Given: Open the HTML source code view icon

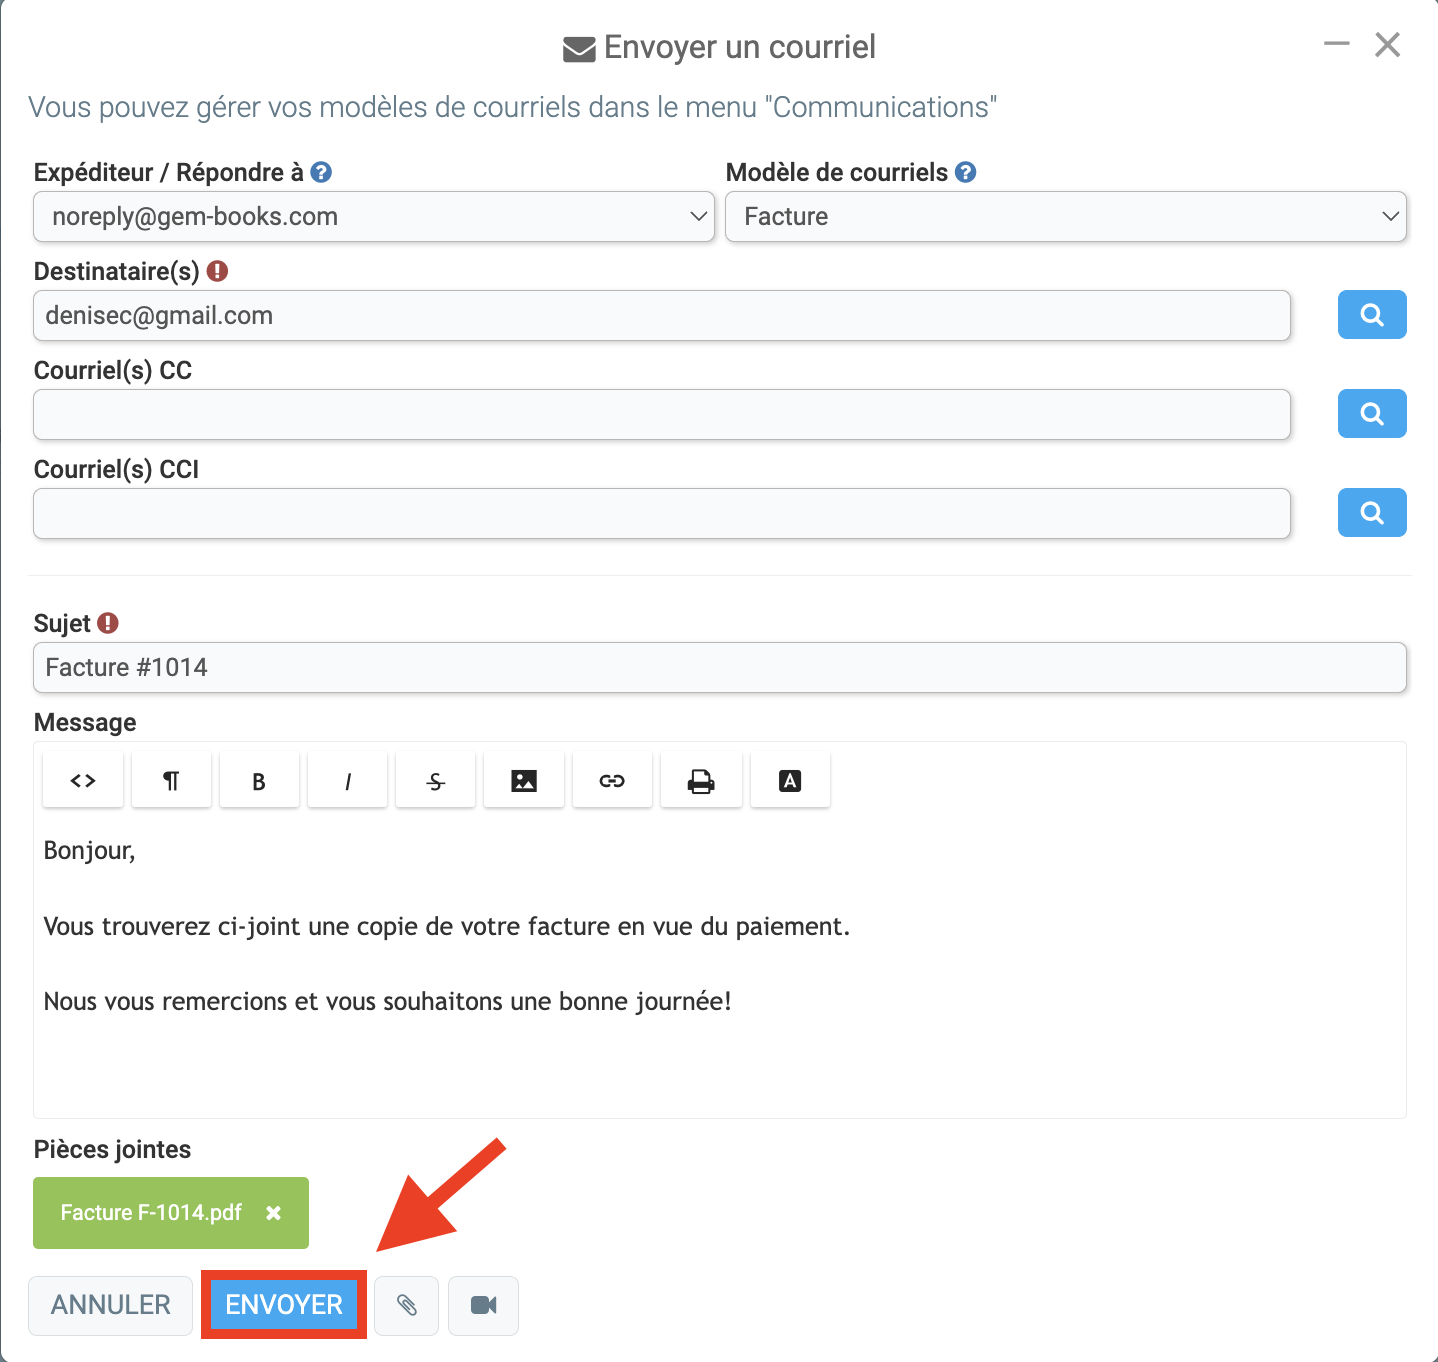Looking at the screenshot, I should pyautogui.click(x=83, y=780).
